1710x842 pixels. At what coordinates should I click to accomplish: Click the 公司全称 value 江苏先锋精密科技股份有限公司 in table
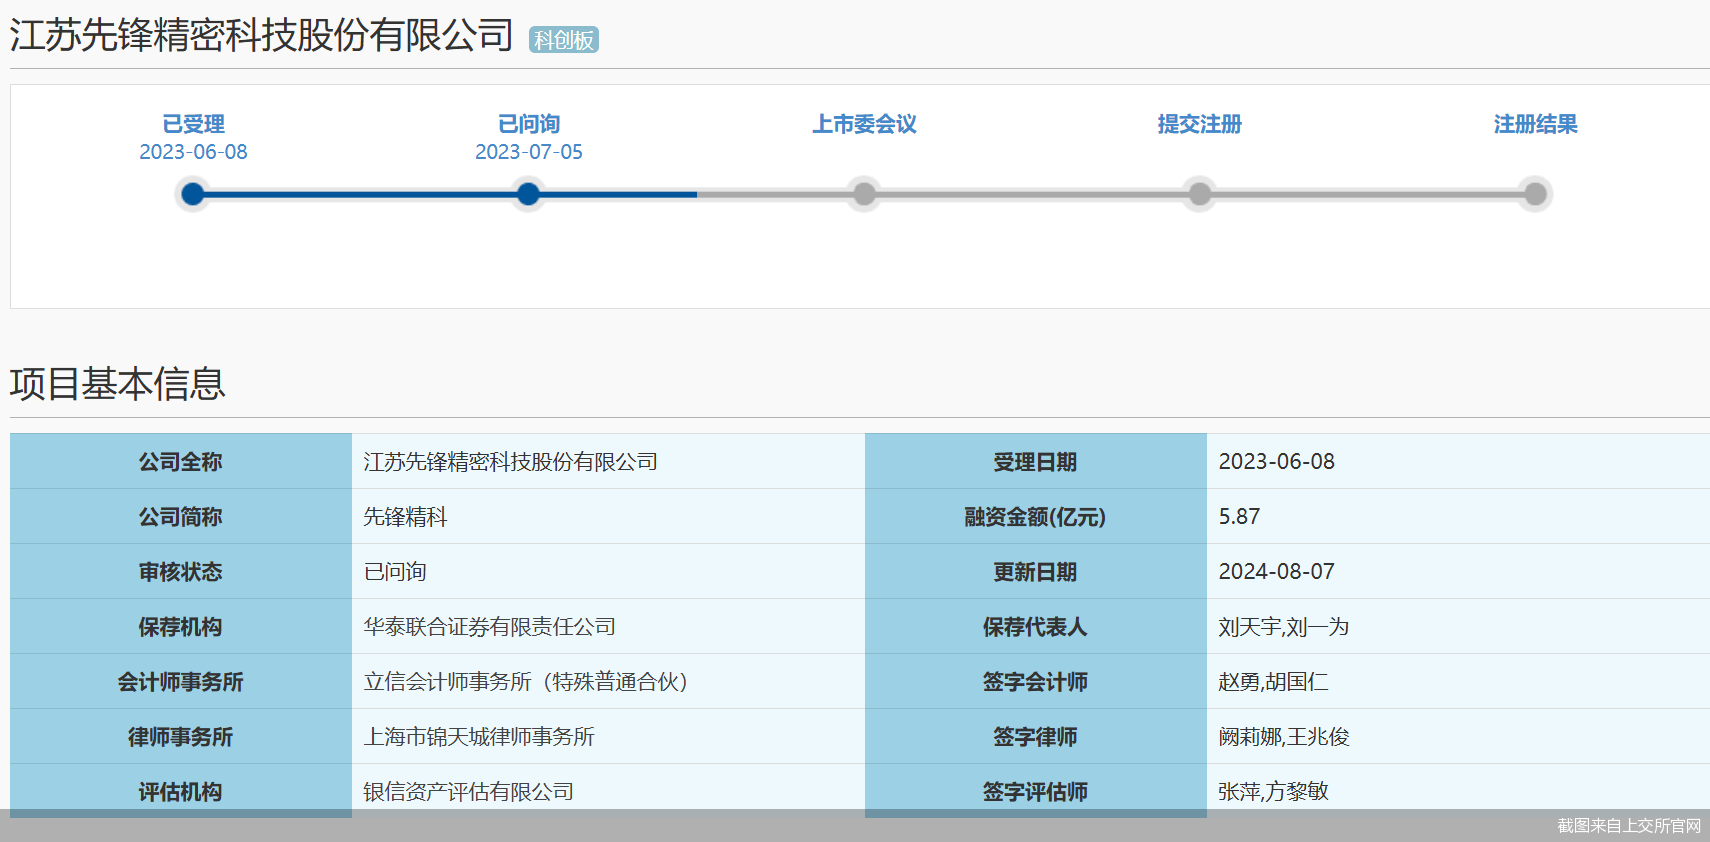click(510, 462)
